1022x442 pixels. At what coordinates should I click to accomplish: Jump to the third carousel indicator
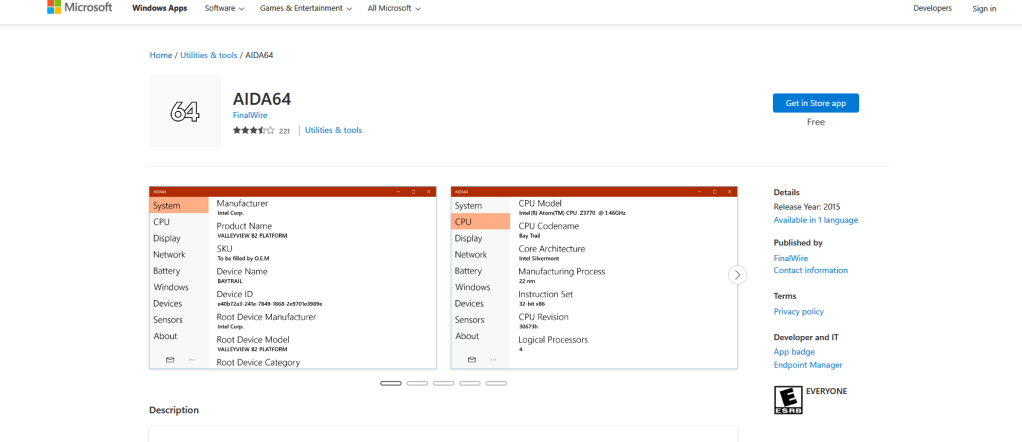point(443,383)
